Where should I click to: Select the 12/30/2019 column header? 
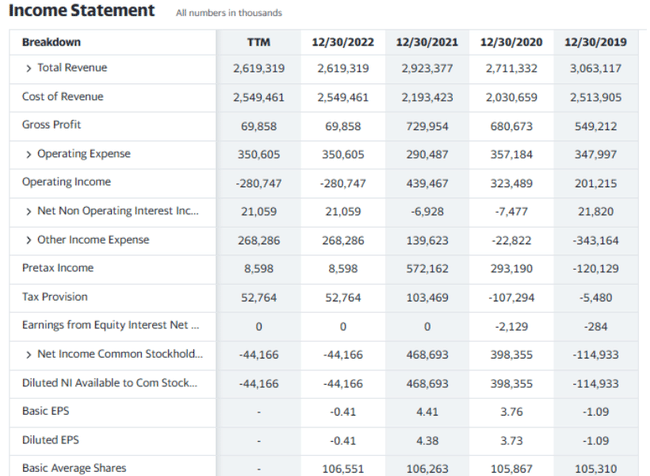click(595, 42)
